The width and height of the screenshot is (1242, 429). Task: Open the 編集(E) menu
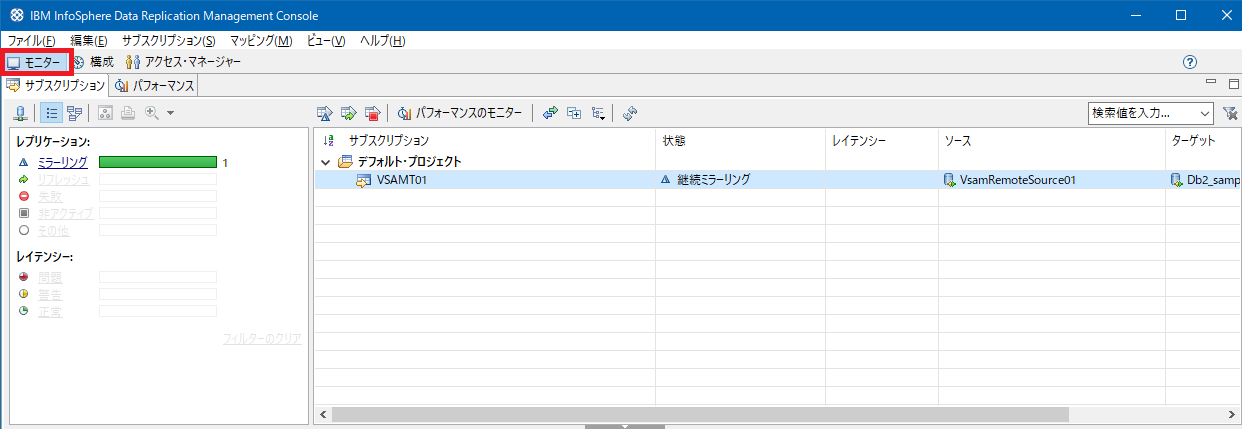[x=89, y=40]
